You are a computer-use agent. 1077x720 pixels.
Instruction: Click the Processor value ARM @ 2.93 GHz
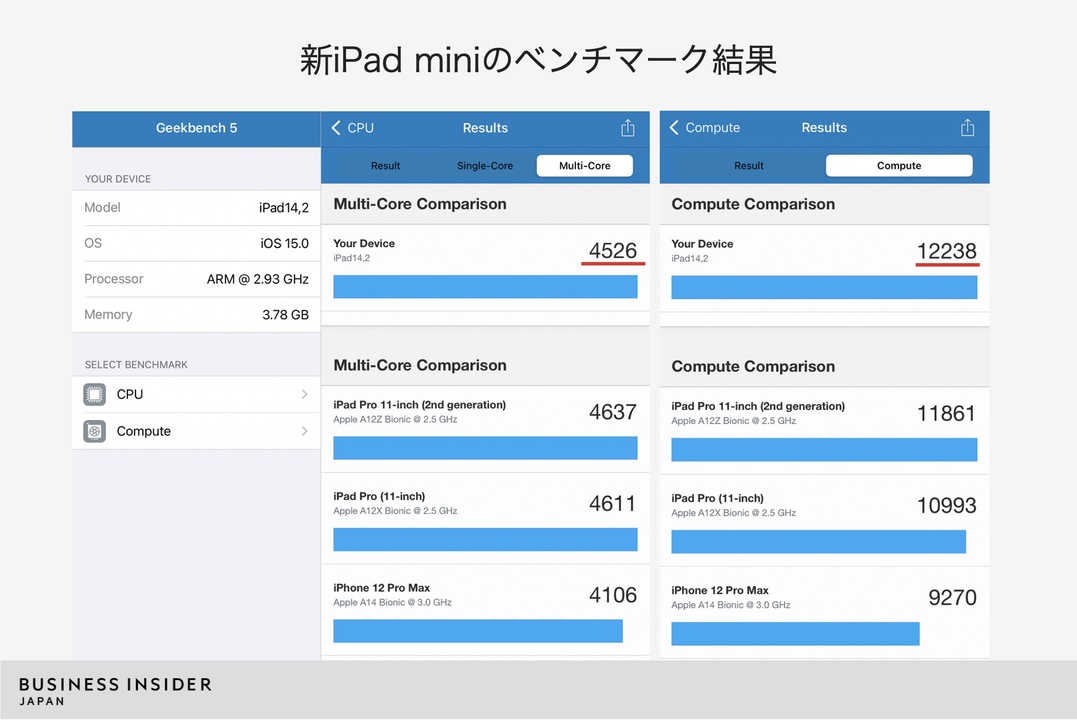[258, 279]
